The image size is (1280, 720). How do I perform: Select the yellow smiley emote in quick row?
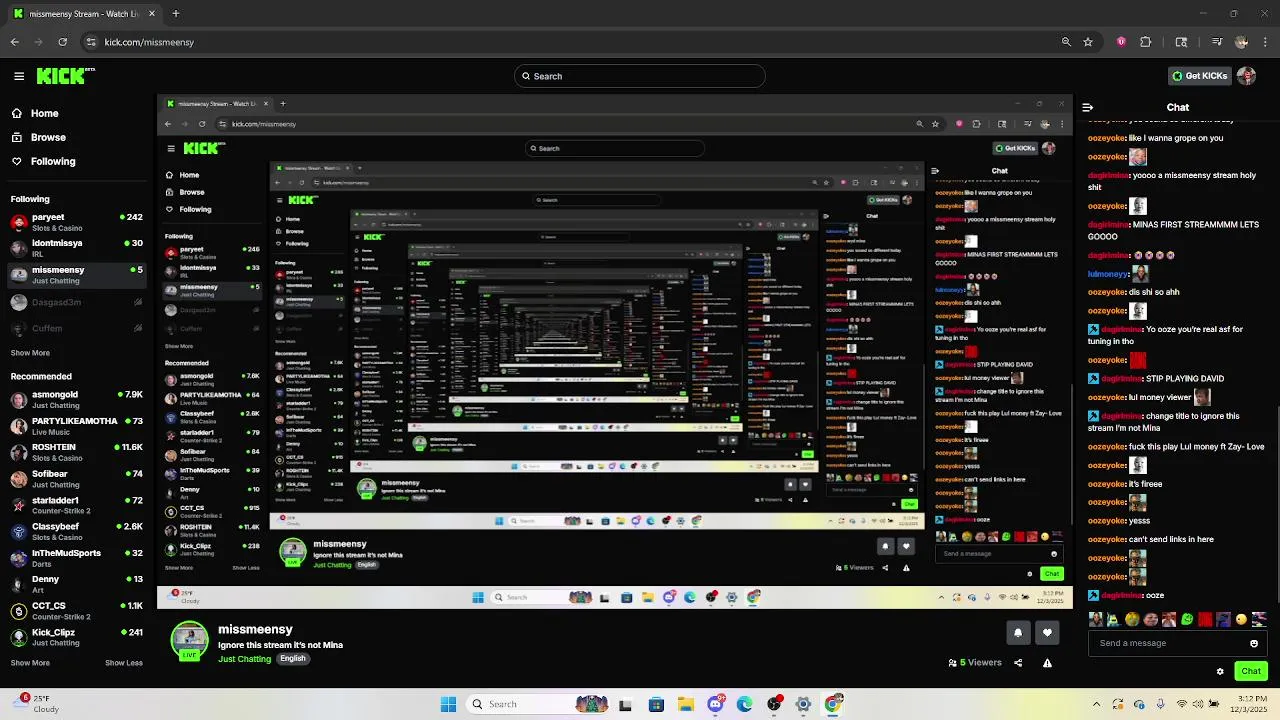click(1241, 620)
